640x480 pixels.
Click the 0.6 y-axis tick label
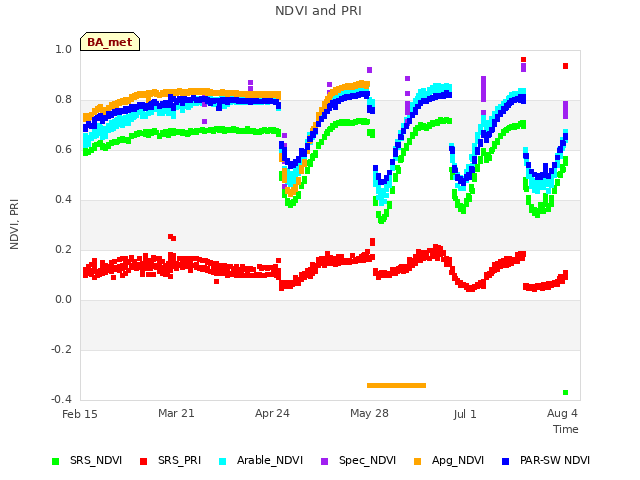63,149
